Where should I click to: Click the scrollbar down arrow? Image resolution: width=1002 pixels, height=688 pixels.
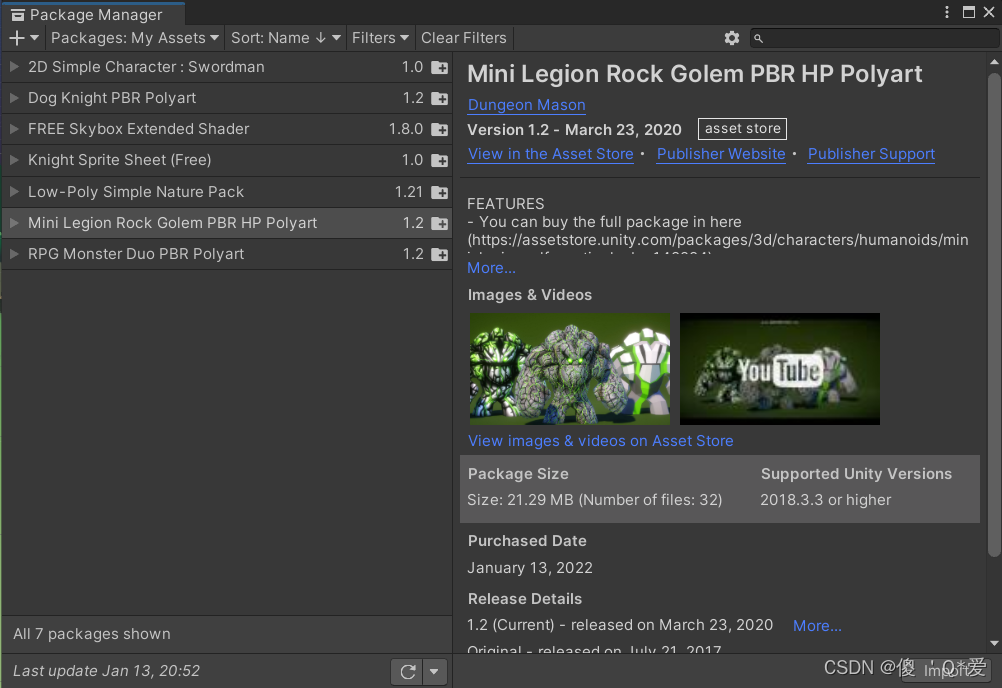(994, 643)
